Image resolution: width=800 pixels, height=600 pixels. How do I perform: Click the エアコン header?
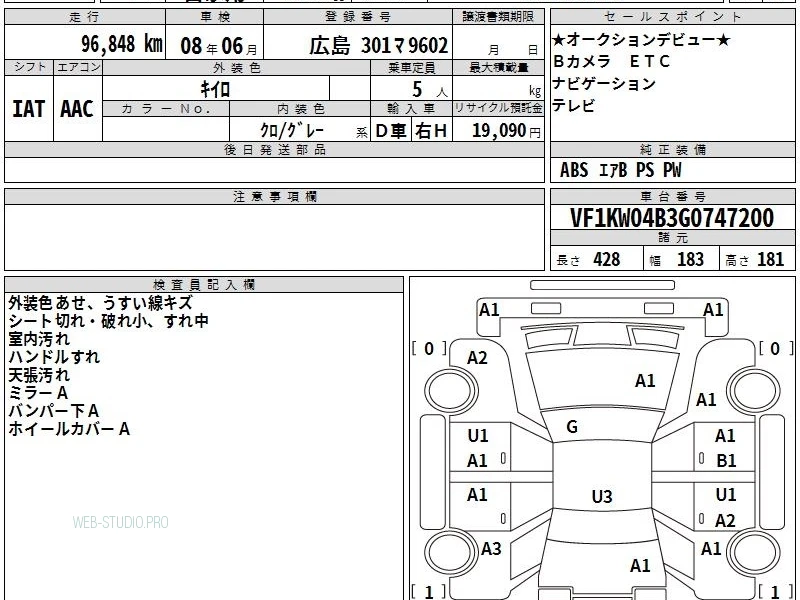(78, 67)
